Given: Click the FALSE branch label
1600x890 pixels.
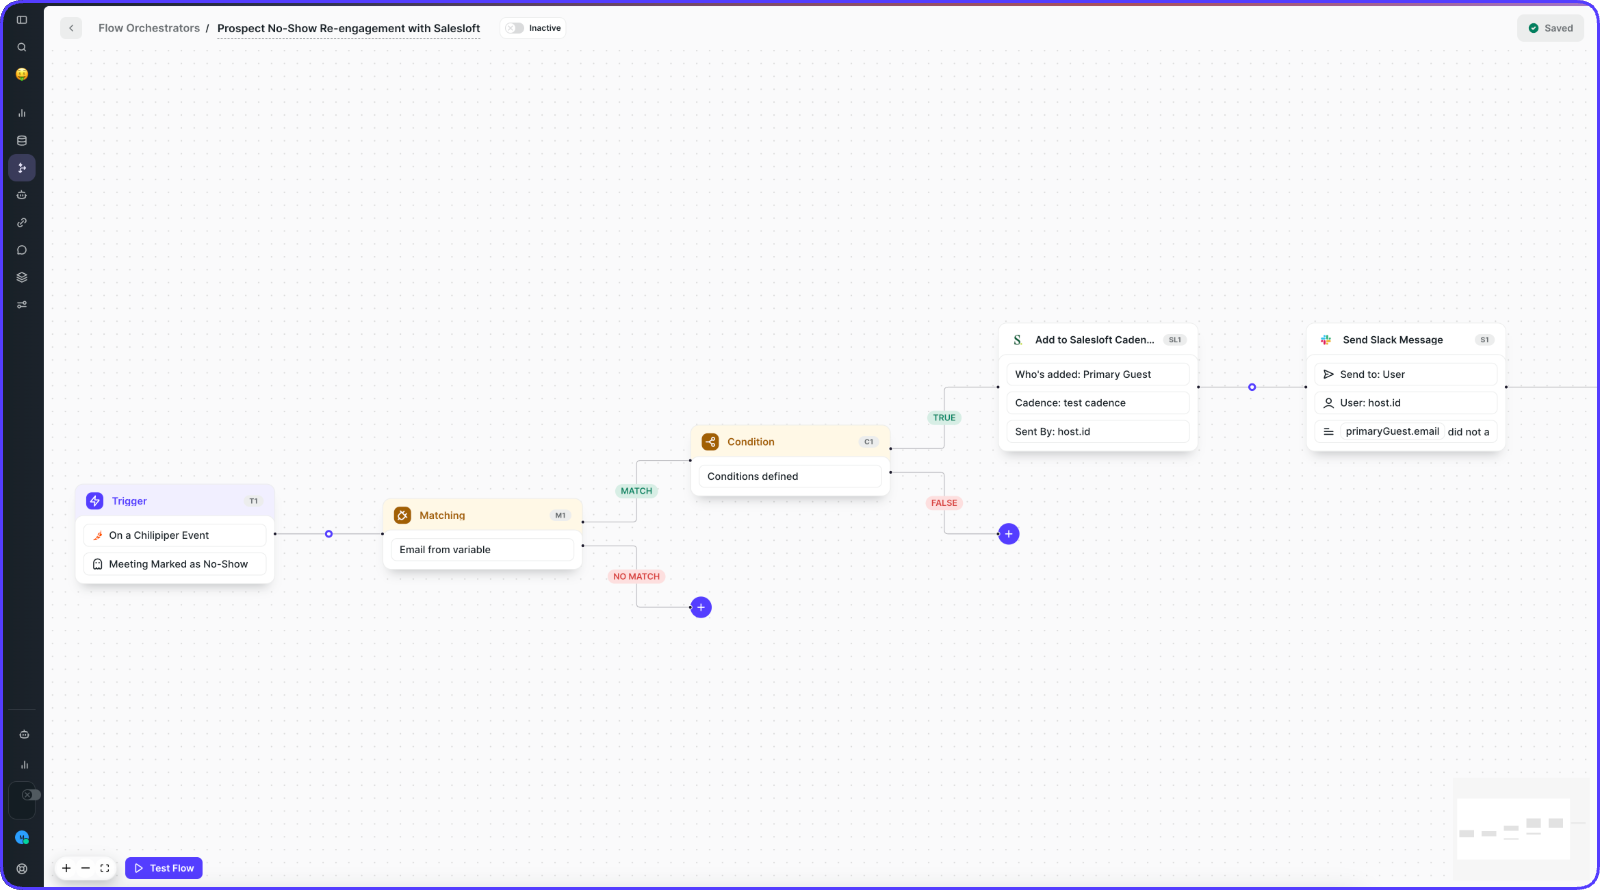Looking at the screenshot, I should pyautogui.click(x=944, y=503).
